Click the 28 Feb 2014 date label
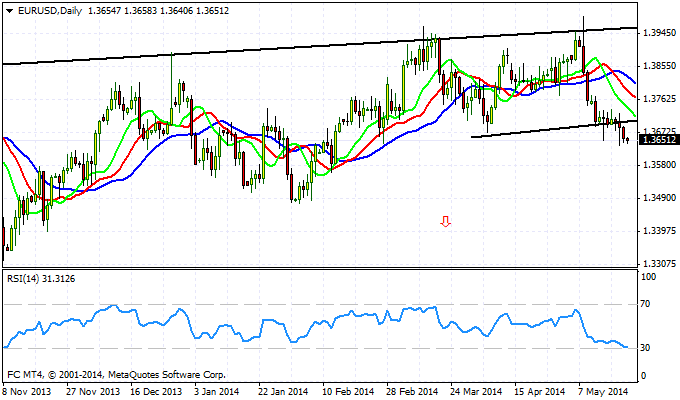680x400 pixels. point(413,391)
